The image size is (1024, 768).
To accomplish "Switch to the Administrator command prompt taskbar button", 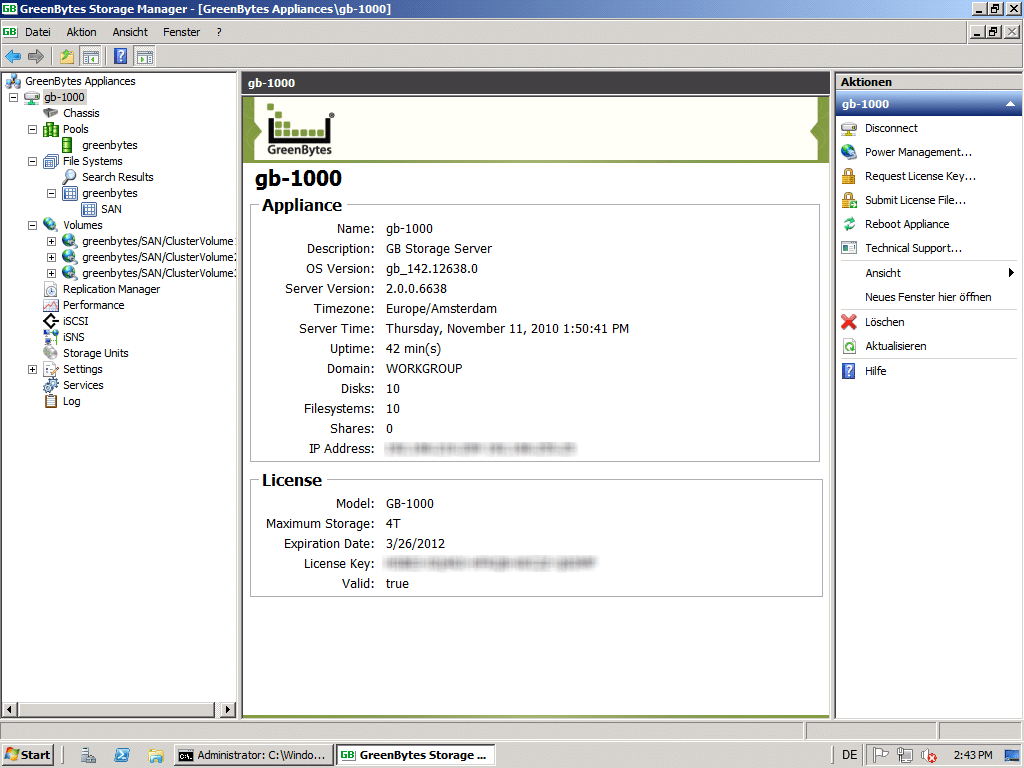I will (253, 755).
